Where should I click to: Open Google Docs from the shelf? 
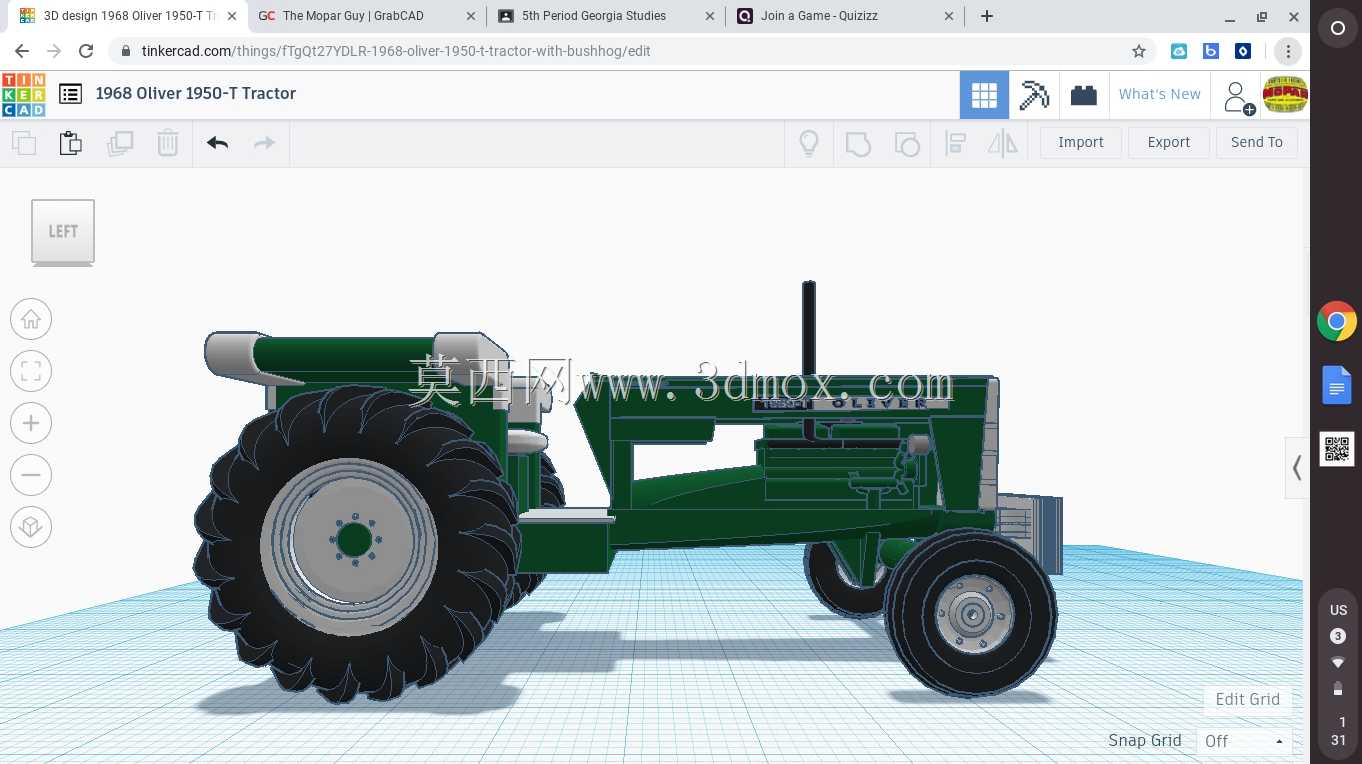point(1337,386)
